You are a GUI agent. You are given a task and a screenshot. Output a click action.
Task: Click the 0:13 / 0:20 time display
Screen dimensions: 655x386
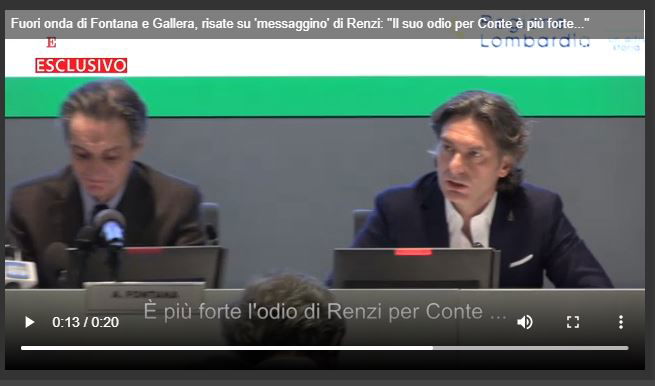86,322
